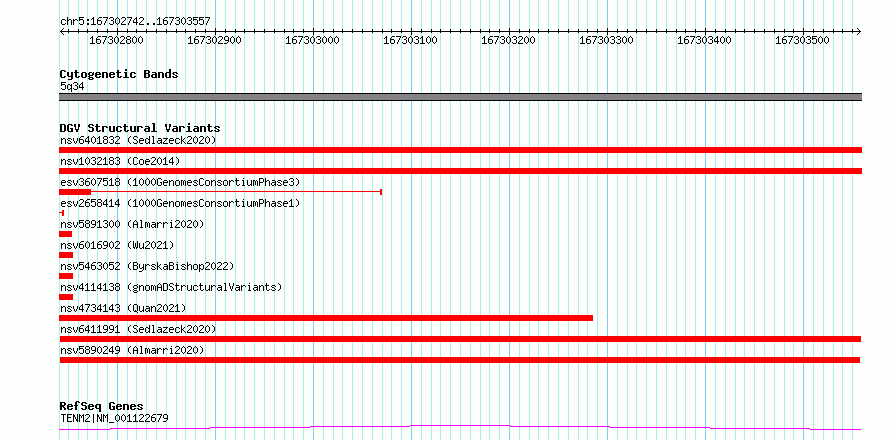This screenshot has width=890, height=440.
Task: Click the 167303400 ruler coordinate
Action: (704, 41)
